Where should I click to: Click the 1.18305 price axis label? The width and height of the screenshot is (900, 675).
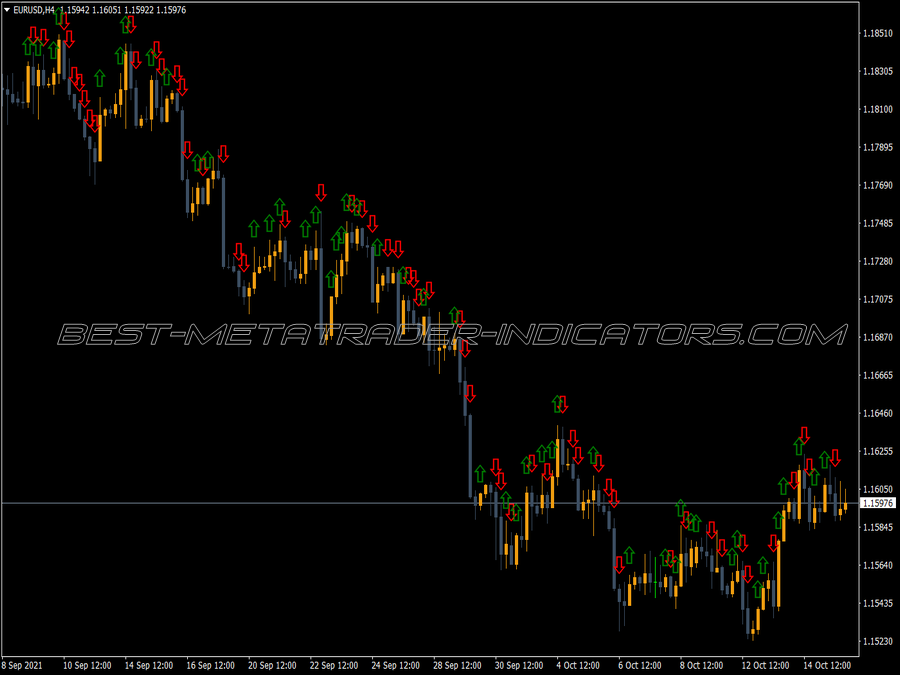878,71
